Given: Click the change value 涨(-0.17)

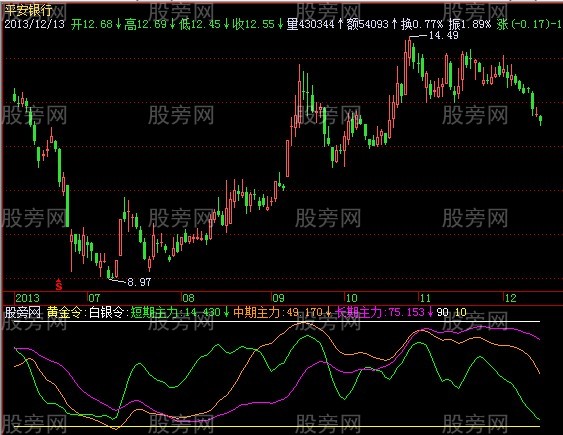Looking at the screenshot, I should coord(524,24).
